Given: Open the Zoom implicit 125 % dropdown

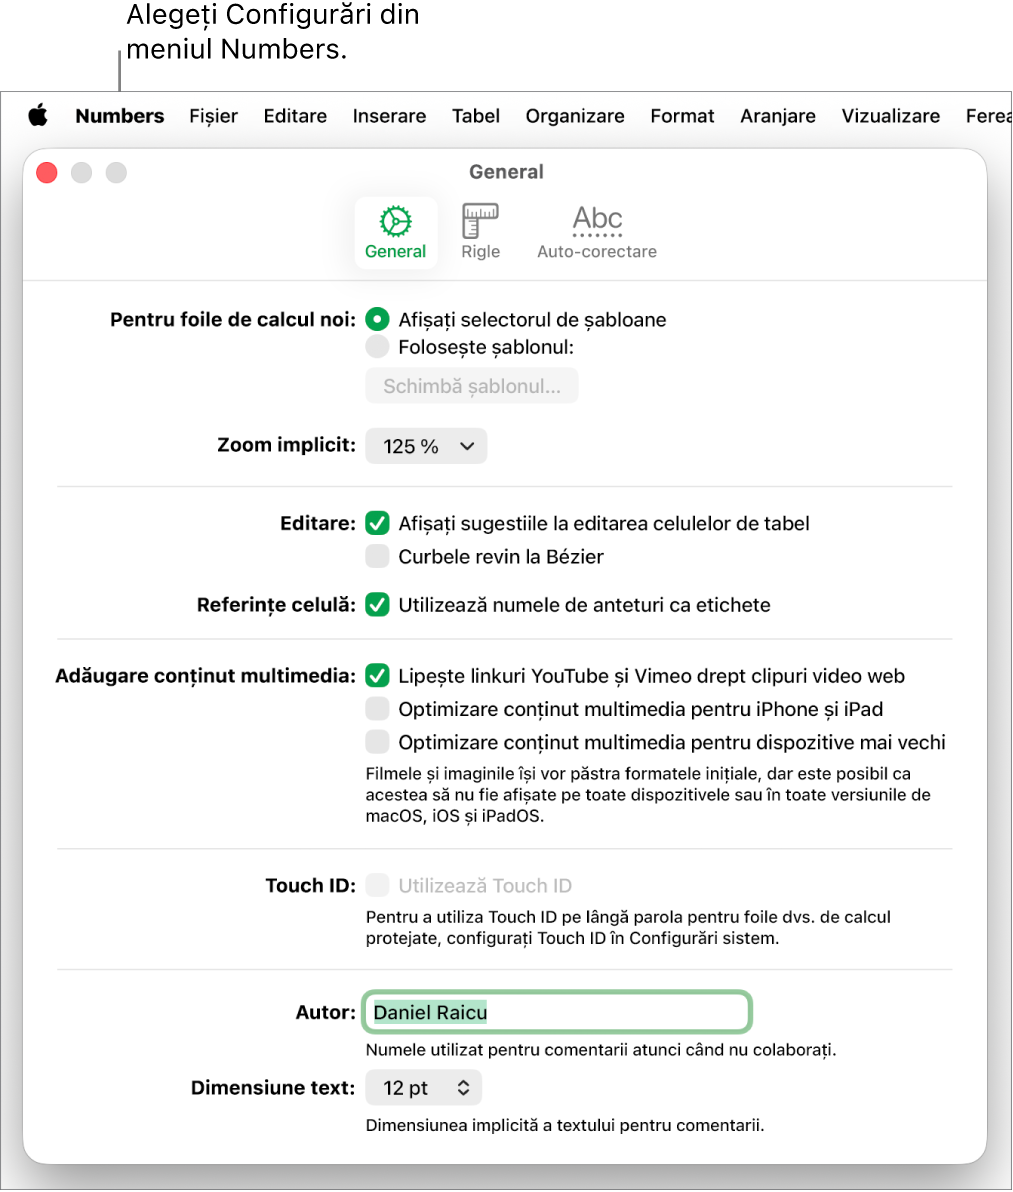Looking at the screenshot, I should 426,446.
